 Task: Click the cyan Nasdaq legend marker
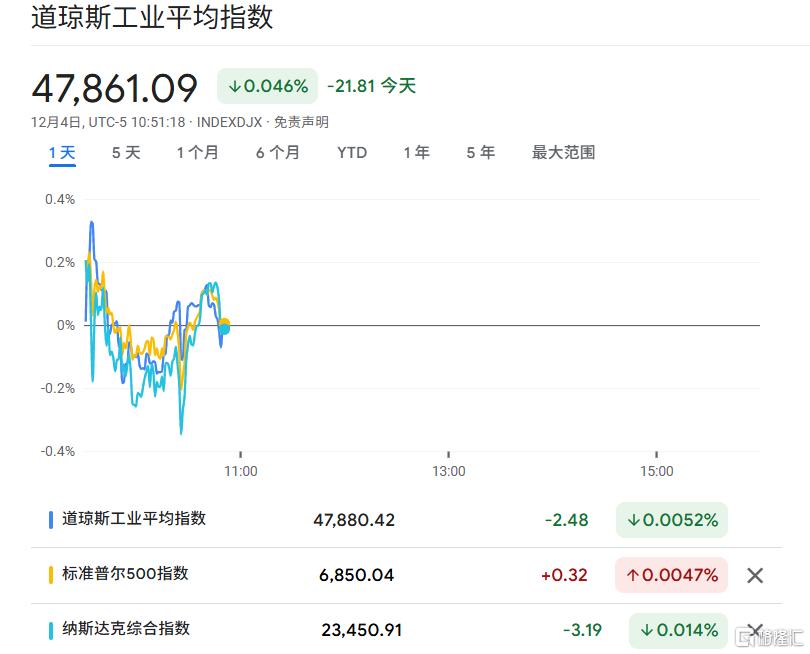(51, 630)
